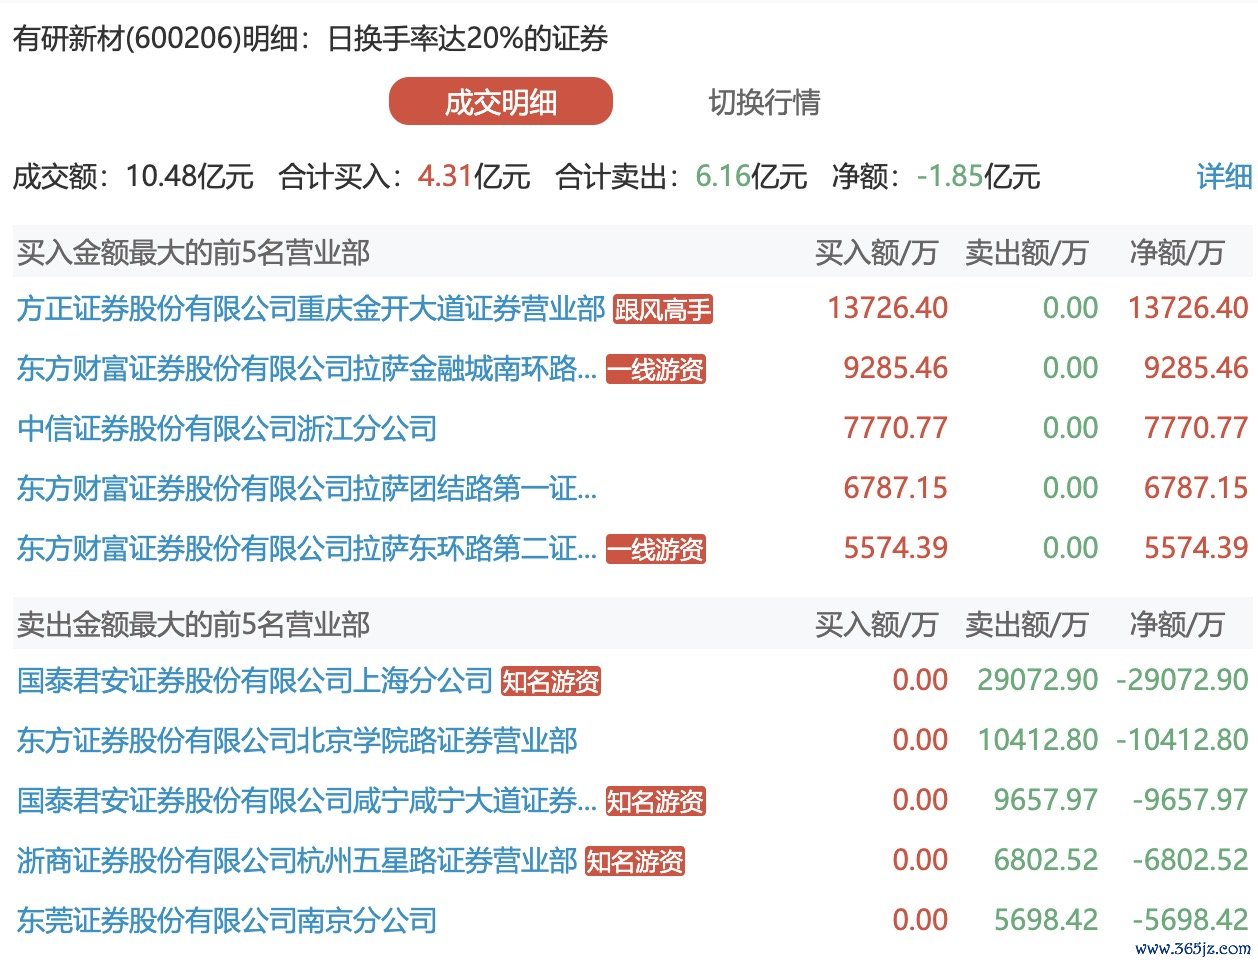Click 知名游资 tag beside 上海分公司
Viewport: 1258px width, 964px height.
[551, 682]
